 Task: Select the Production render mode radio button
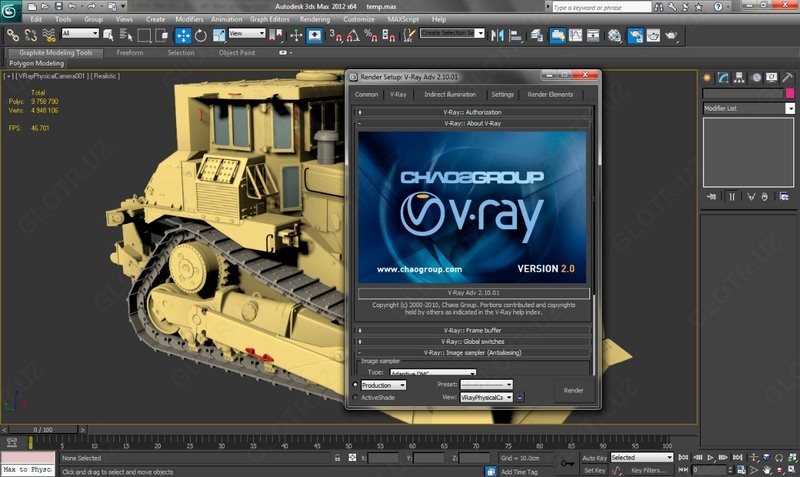[355, 385]
